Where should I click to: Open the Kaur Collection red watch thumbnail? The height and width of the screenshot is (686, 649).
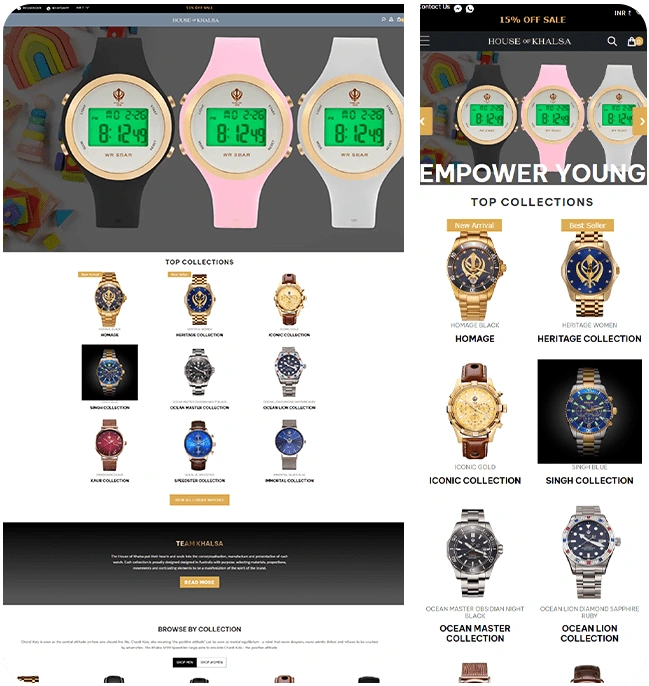coord(109,445)
